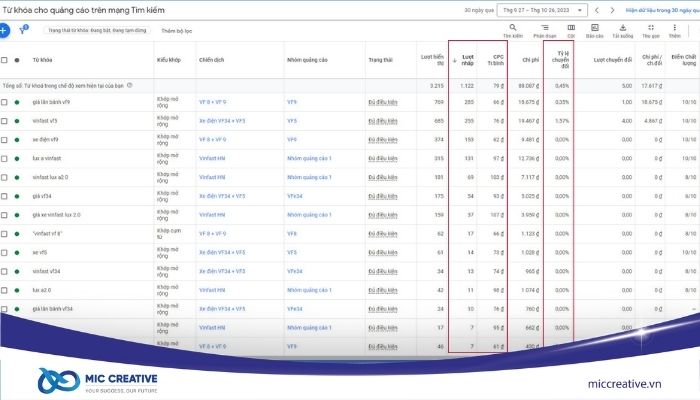Image resolution: width=700 pixels, height=400 pixels.
Task: Open the Thêm three-dot menu
Action: pyautogui.click(x=675, y=28)
